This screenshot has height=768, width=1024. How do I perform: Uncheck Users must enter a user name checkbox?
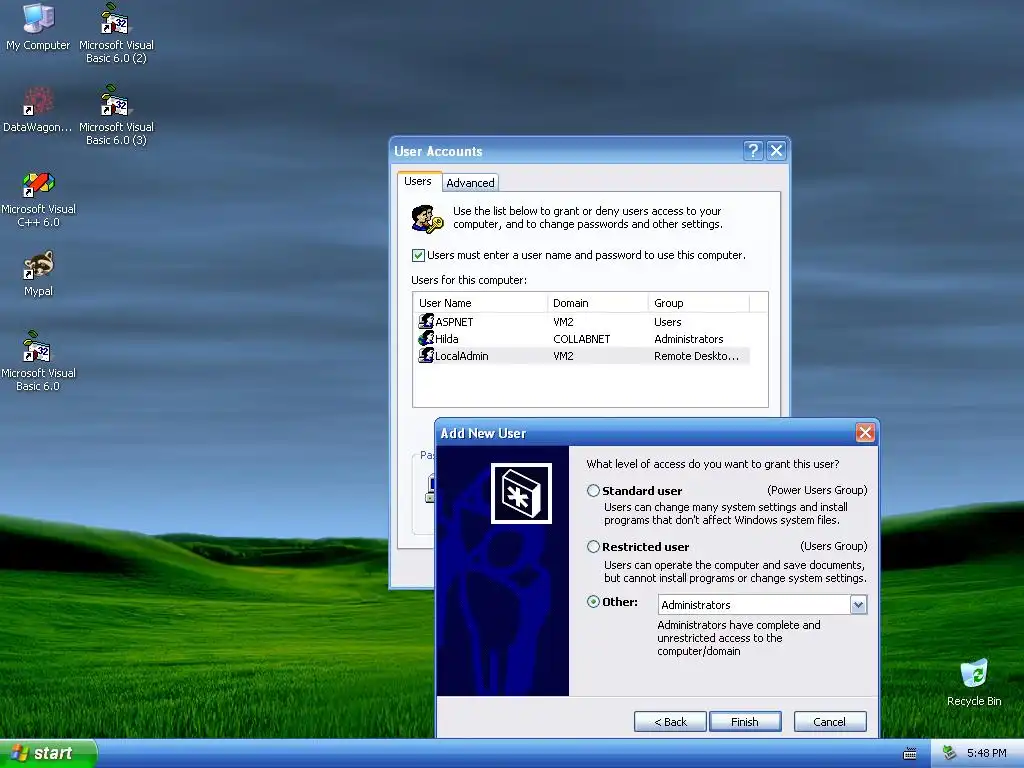coord(419,255)
